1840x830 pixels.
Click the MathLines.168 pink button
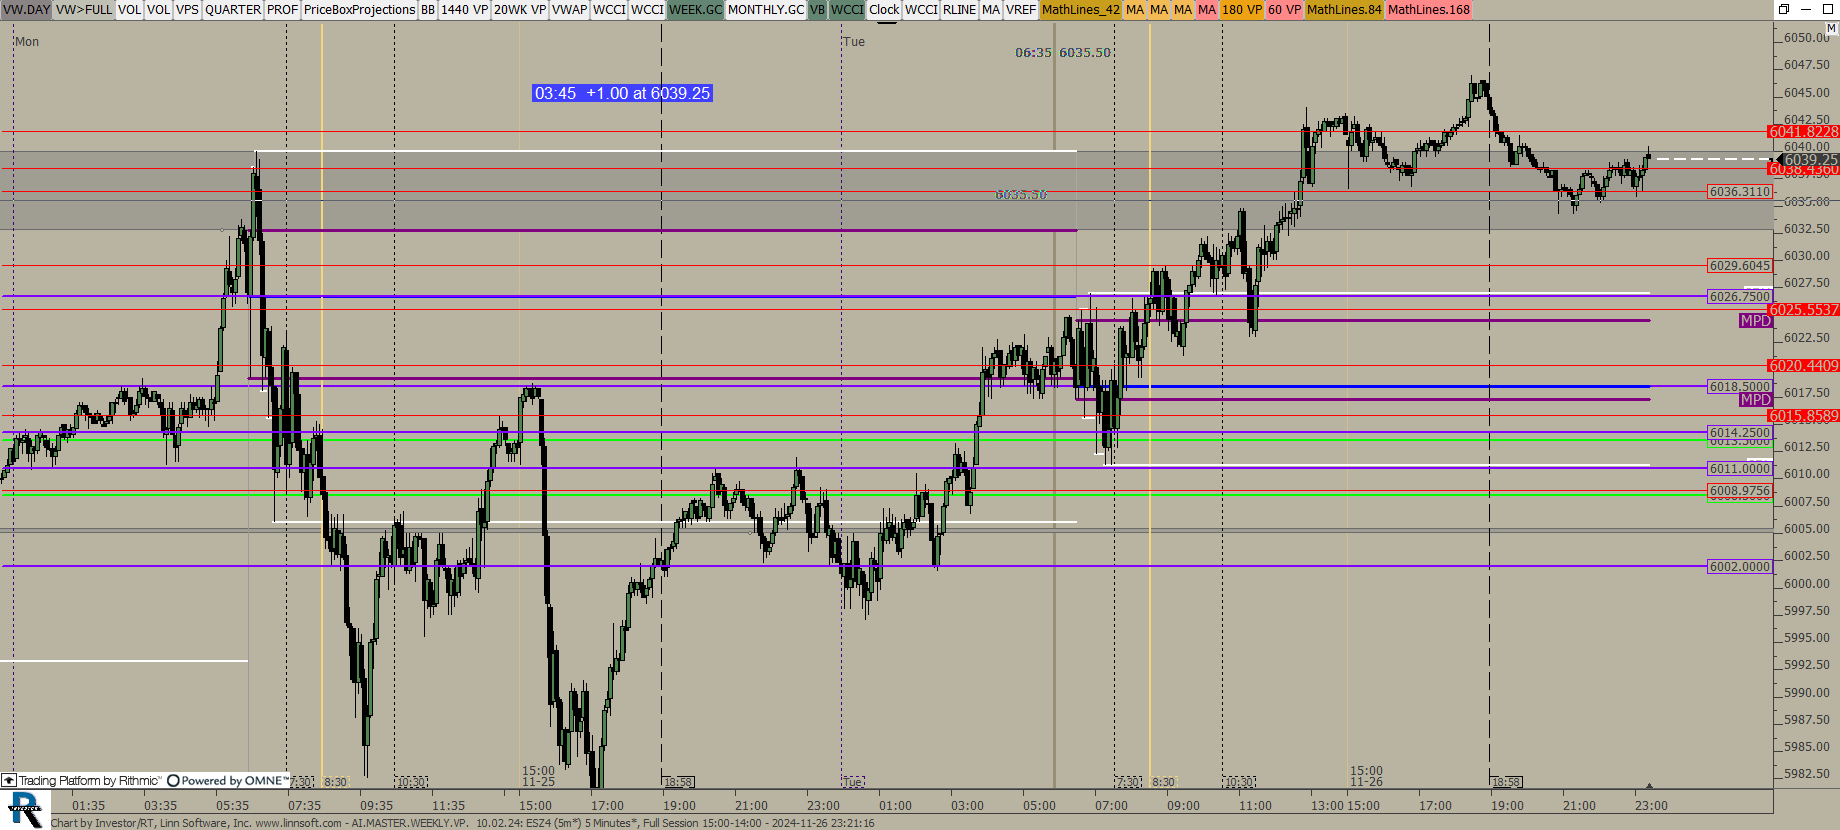coord(1428,10)
